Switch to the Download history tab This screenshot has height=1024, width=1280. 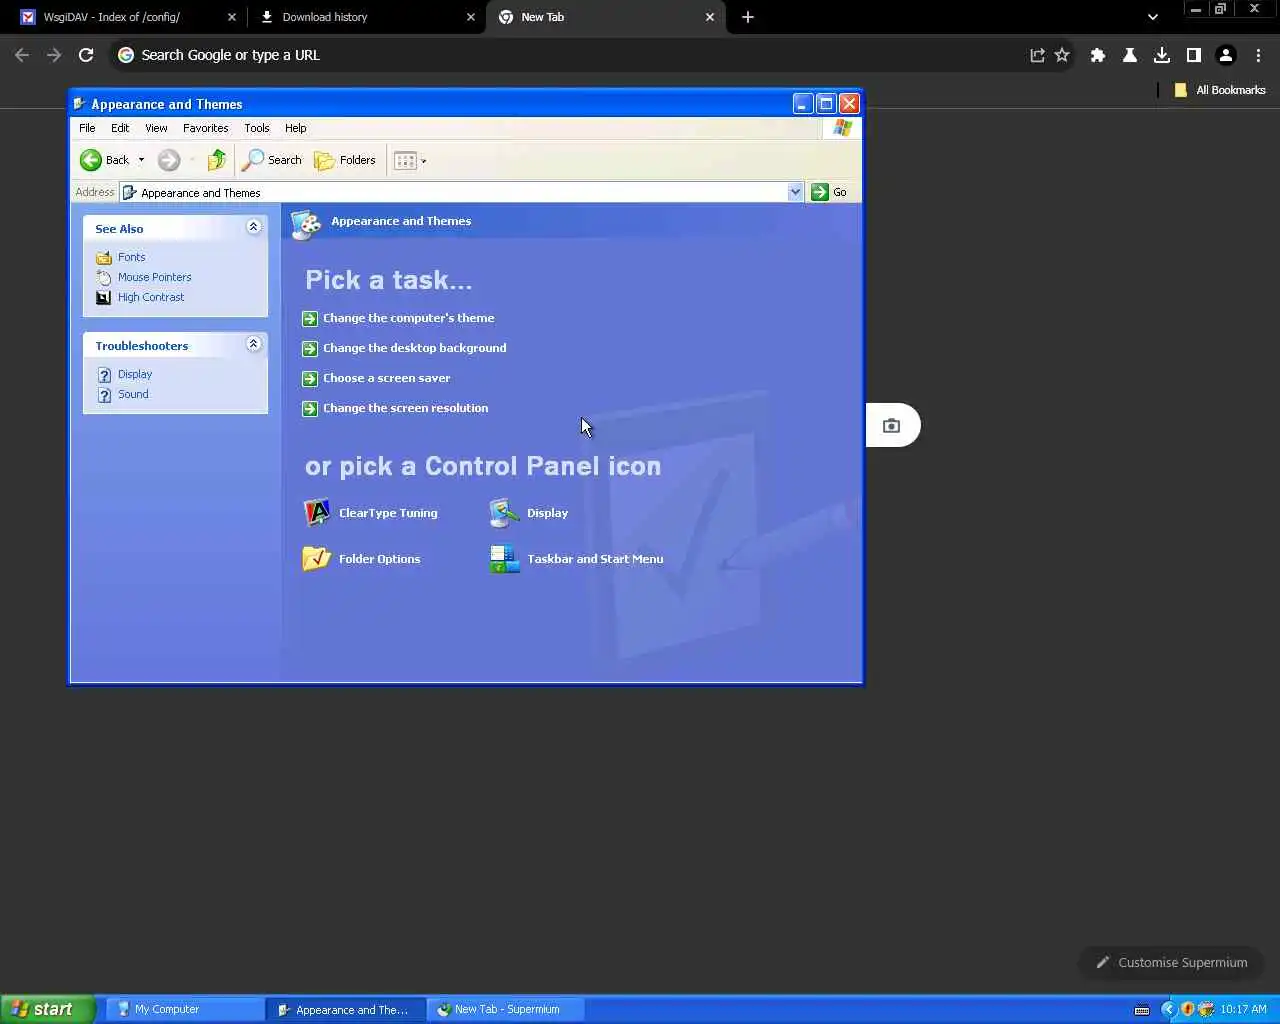(x=366, y=17)
